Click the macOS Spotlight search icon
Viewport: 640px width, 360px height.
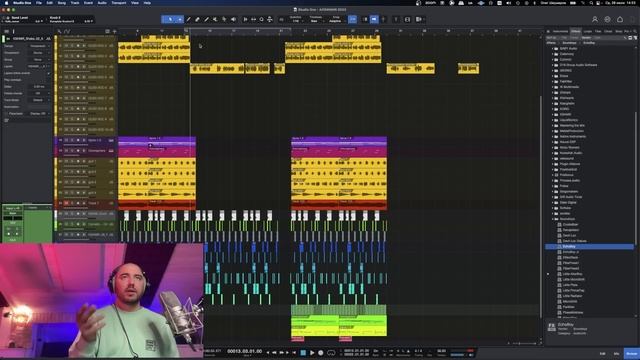coord(591,3)
